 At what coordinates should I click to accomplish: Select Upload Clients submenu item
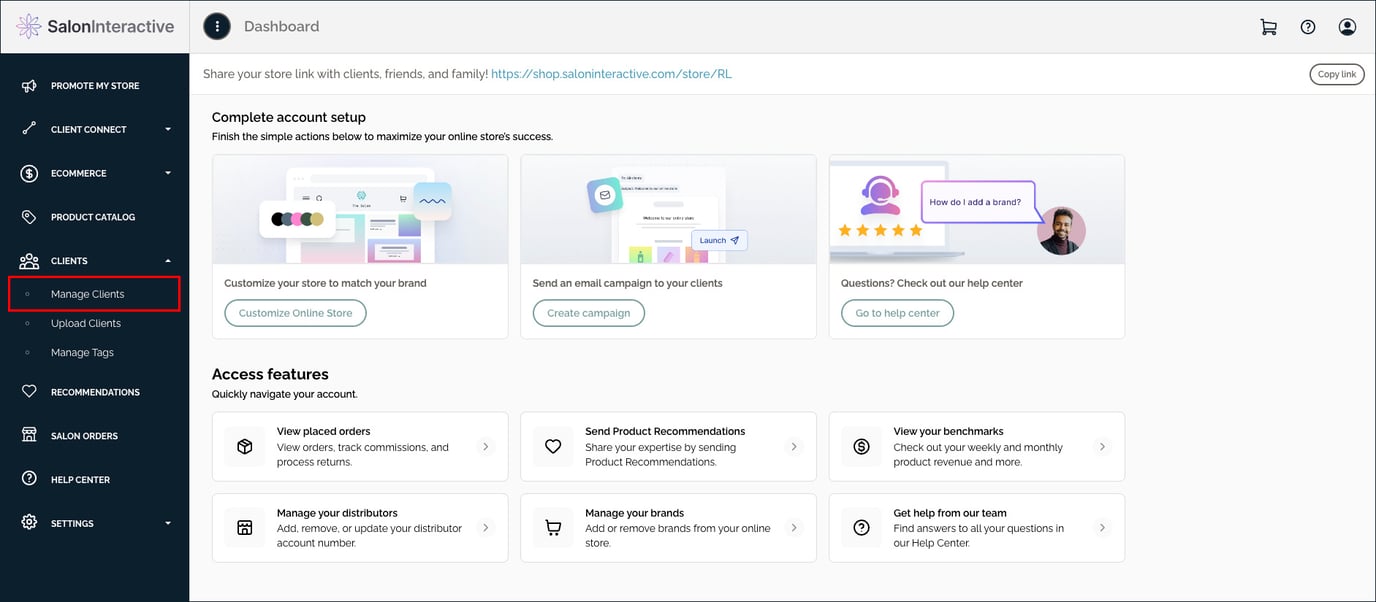(86, 323)
